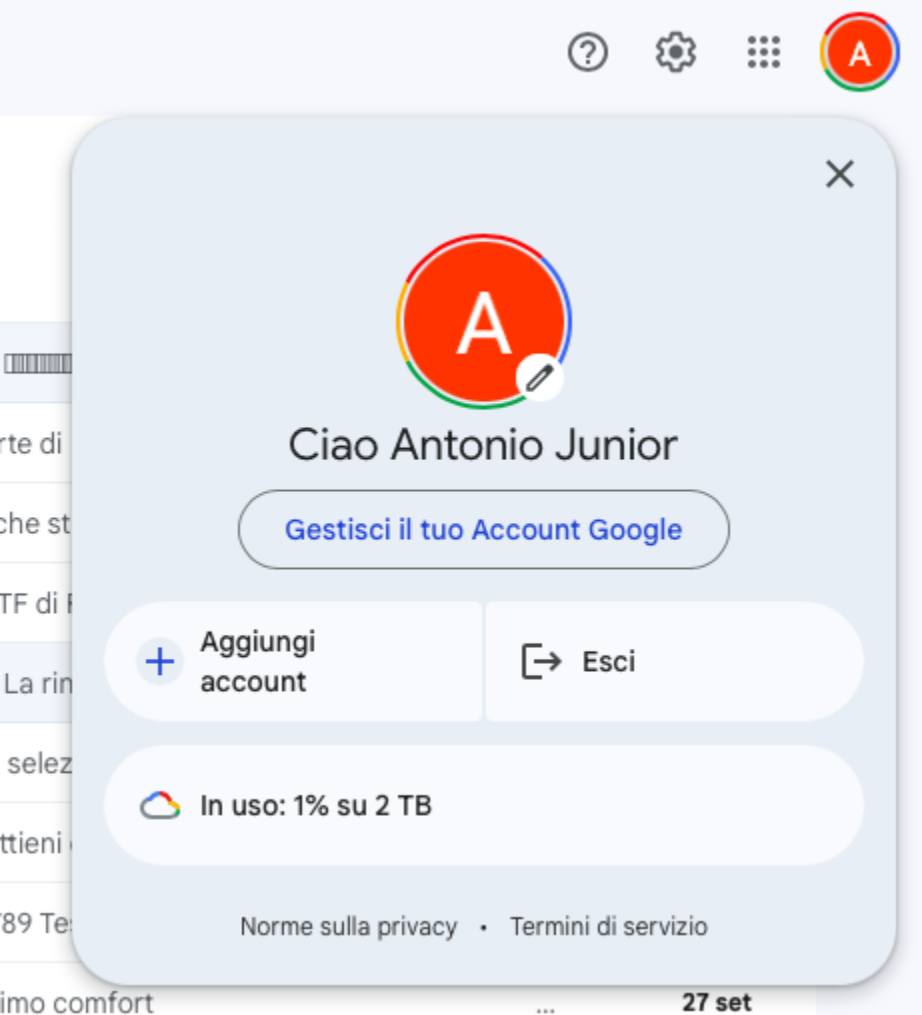Open email row ending with comfort
922x1015 pixels.
click(78, 1001)
